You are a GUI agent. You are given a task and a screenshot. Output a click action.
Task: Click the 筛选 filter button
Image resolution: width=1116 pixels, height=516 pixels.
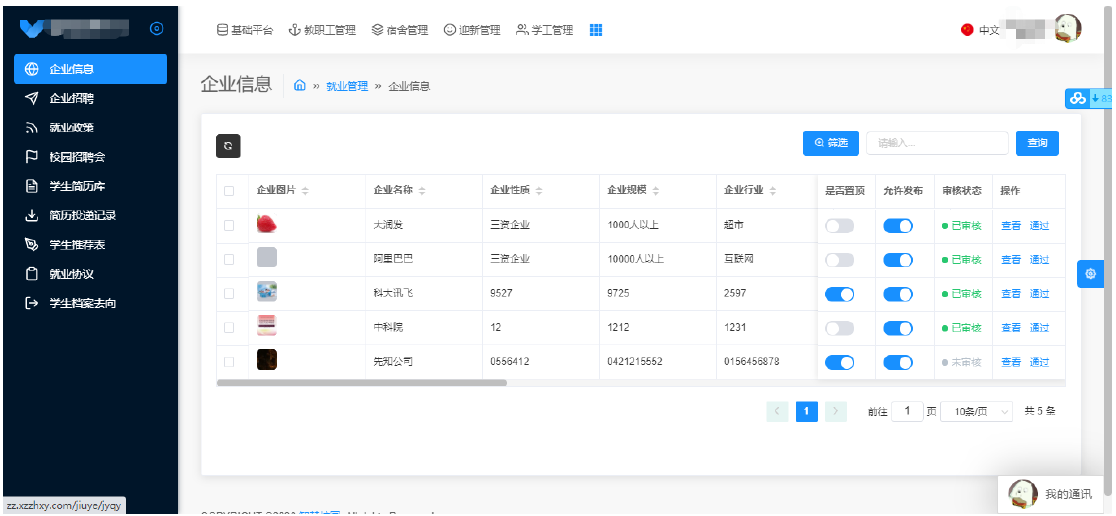(x=831, y=143)
